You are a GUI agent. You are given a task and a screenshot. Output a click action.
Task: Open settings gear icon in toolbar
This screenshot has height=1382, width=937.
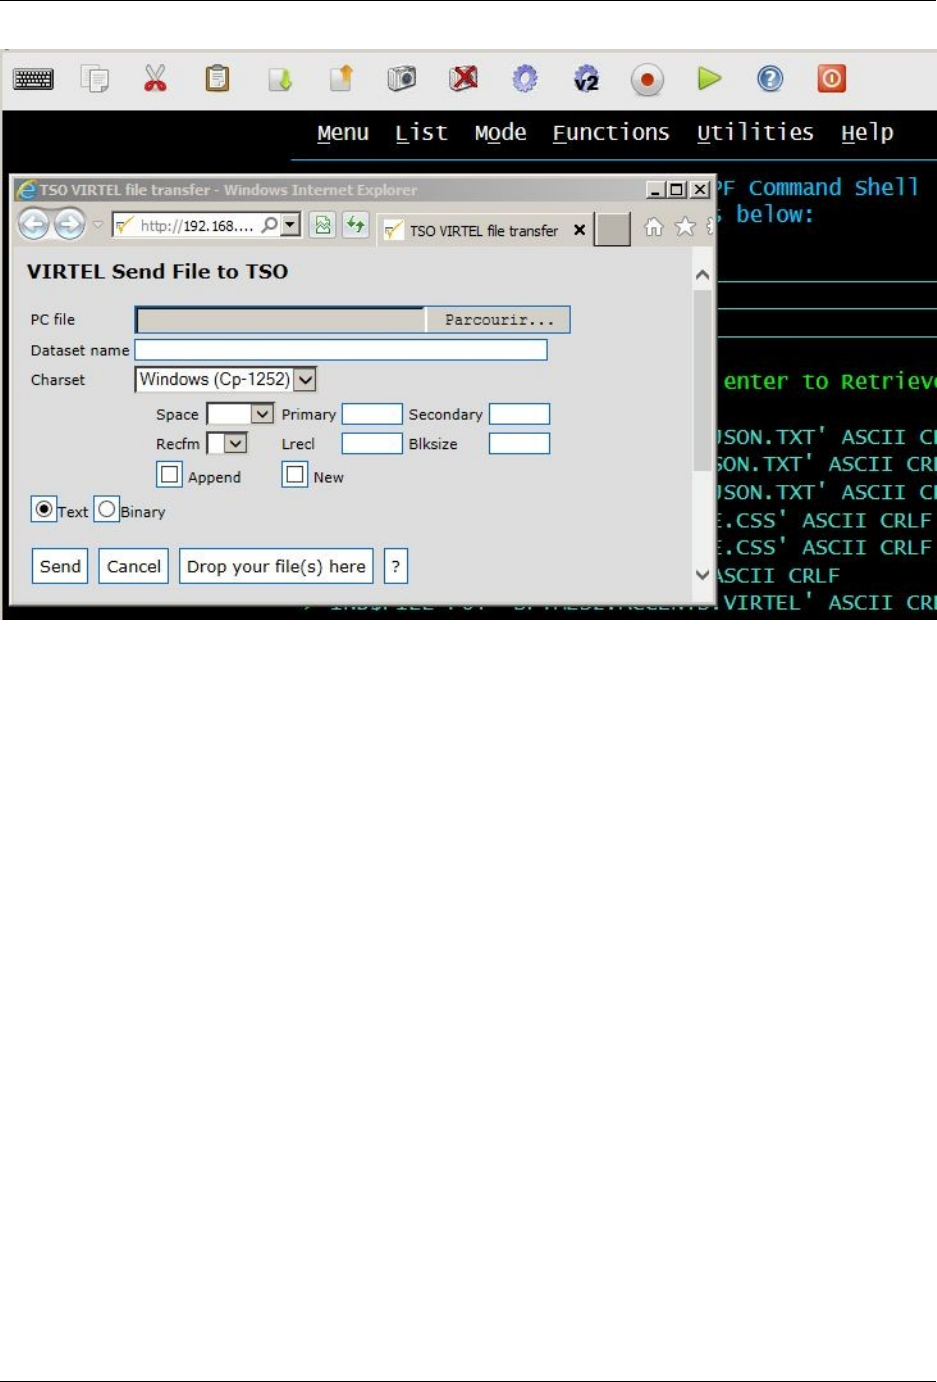(525, 78)
